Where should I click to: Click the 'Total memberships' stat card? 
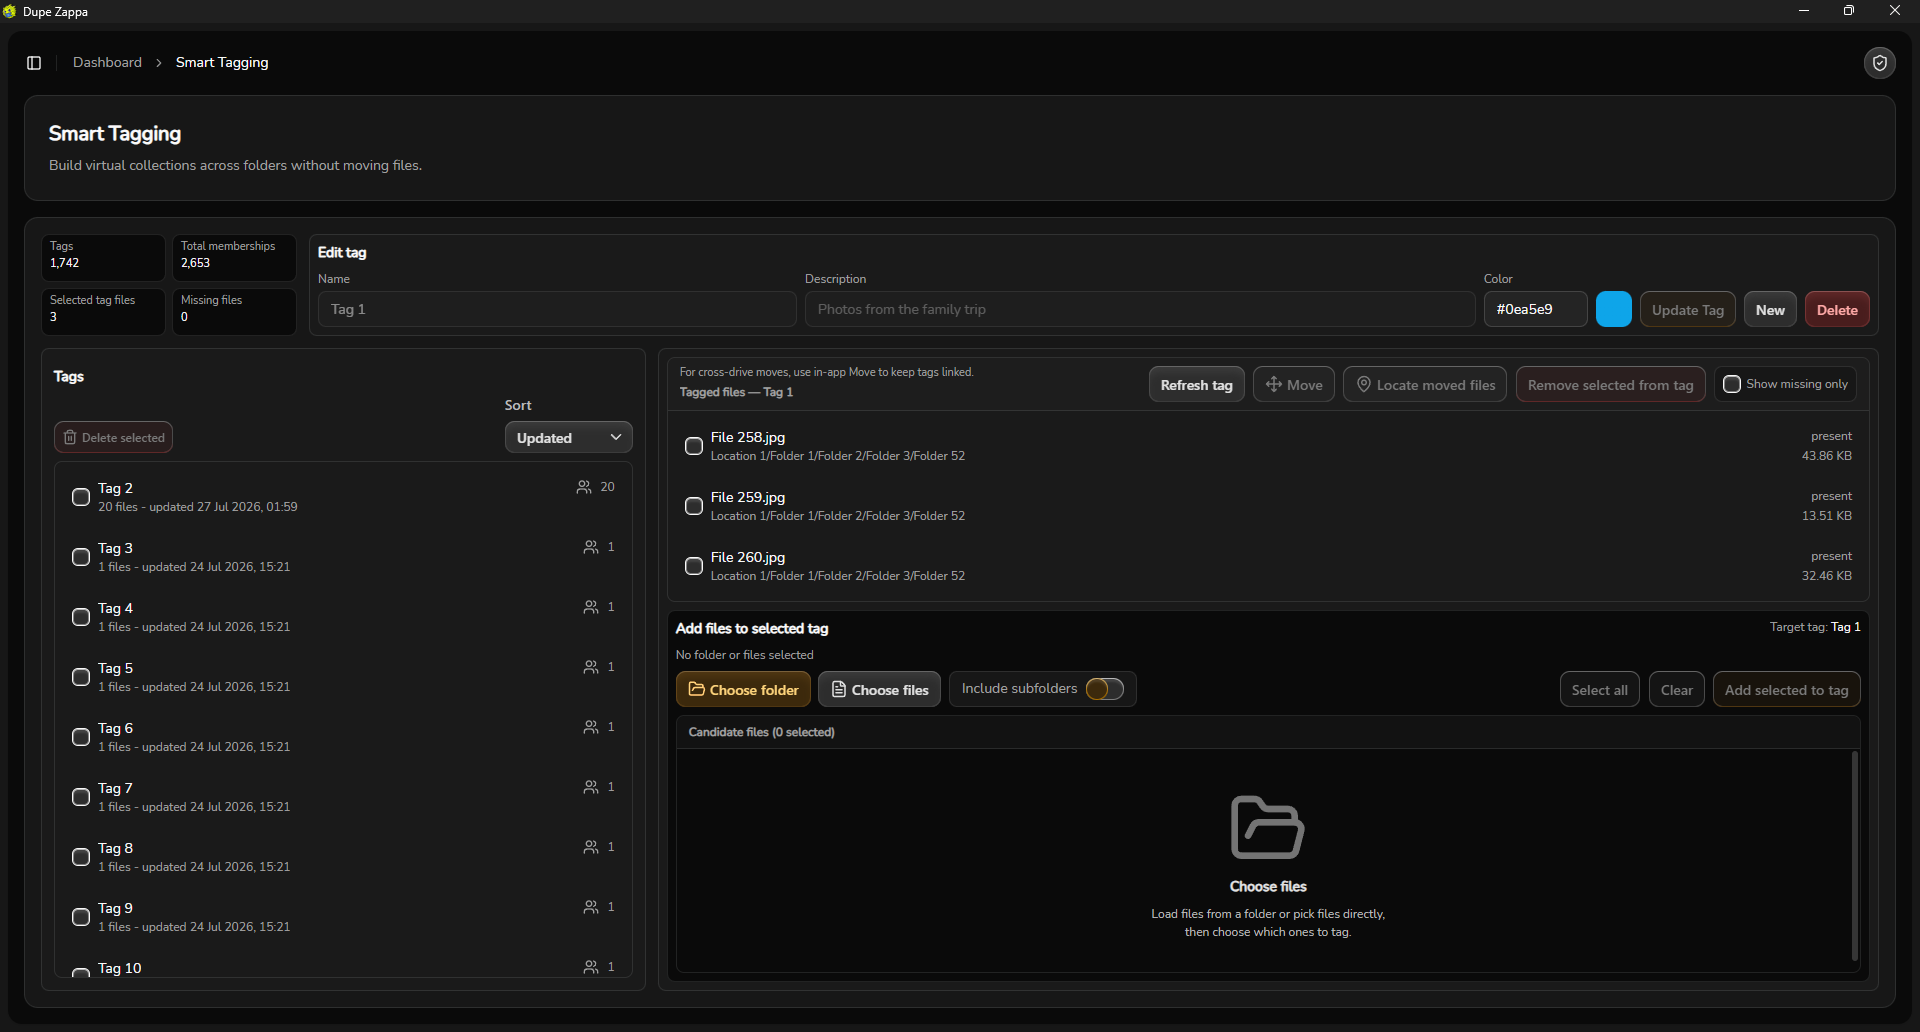pos(234,257)
